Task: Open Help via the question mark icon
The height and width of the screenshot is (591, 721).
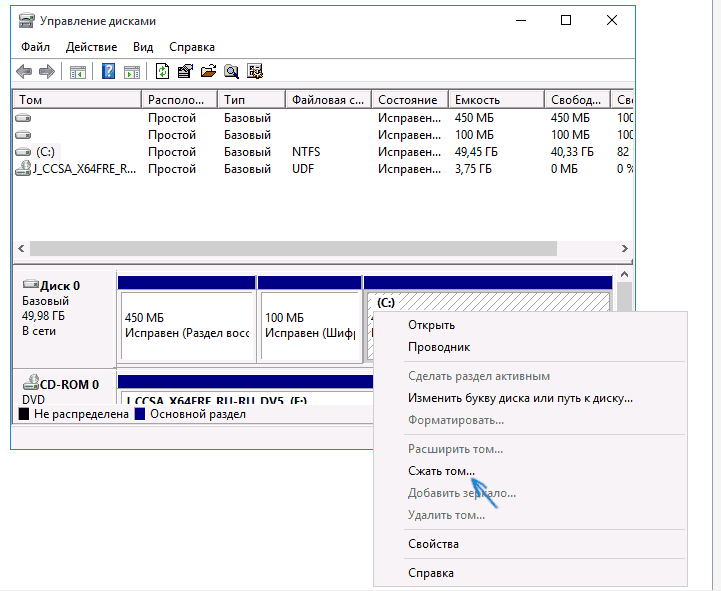Action: [108, 71]
